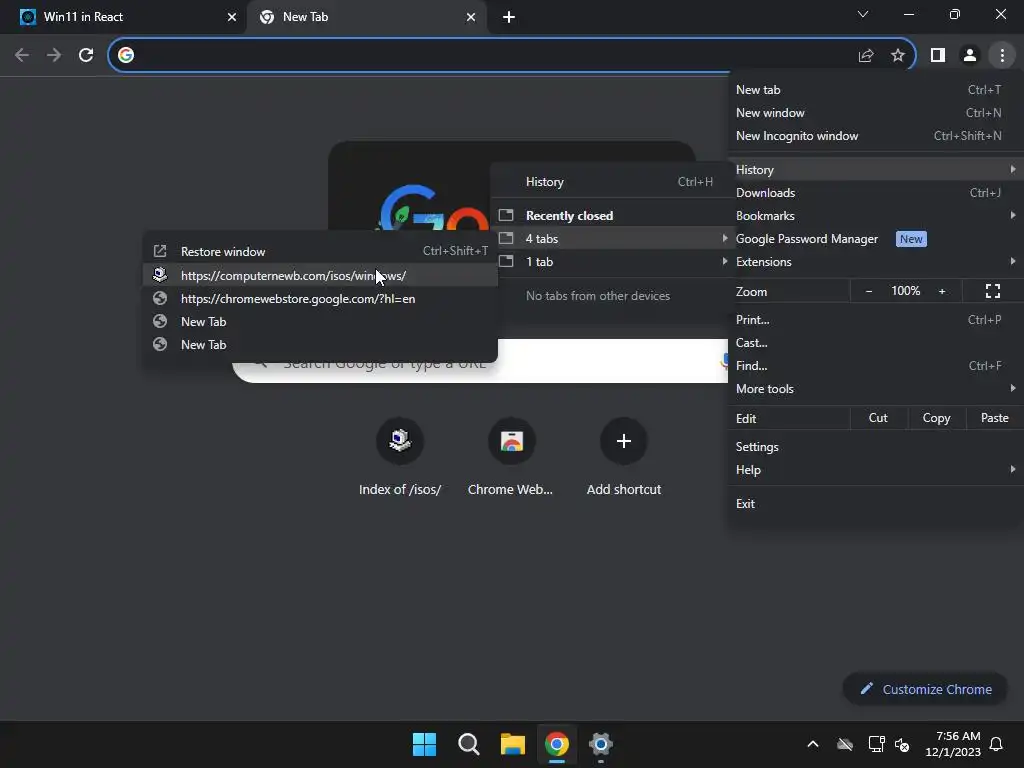The image size is (1024, 768).
Task: Click Restore window option
Action: tap(320, 251)
